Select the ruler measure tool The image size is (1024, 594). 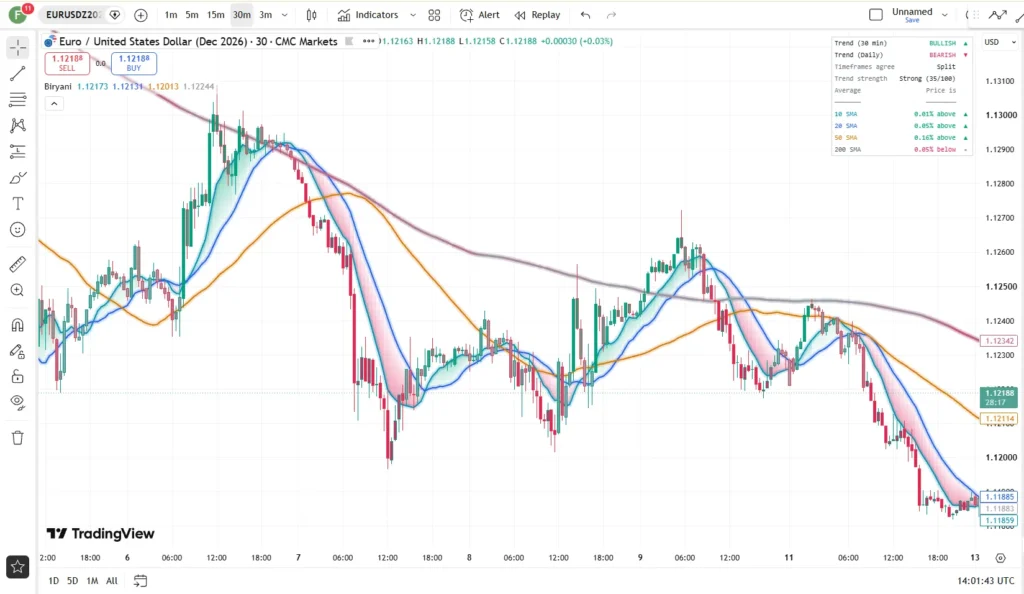click(x=18, y=264)
